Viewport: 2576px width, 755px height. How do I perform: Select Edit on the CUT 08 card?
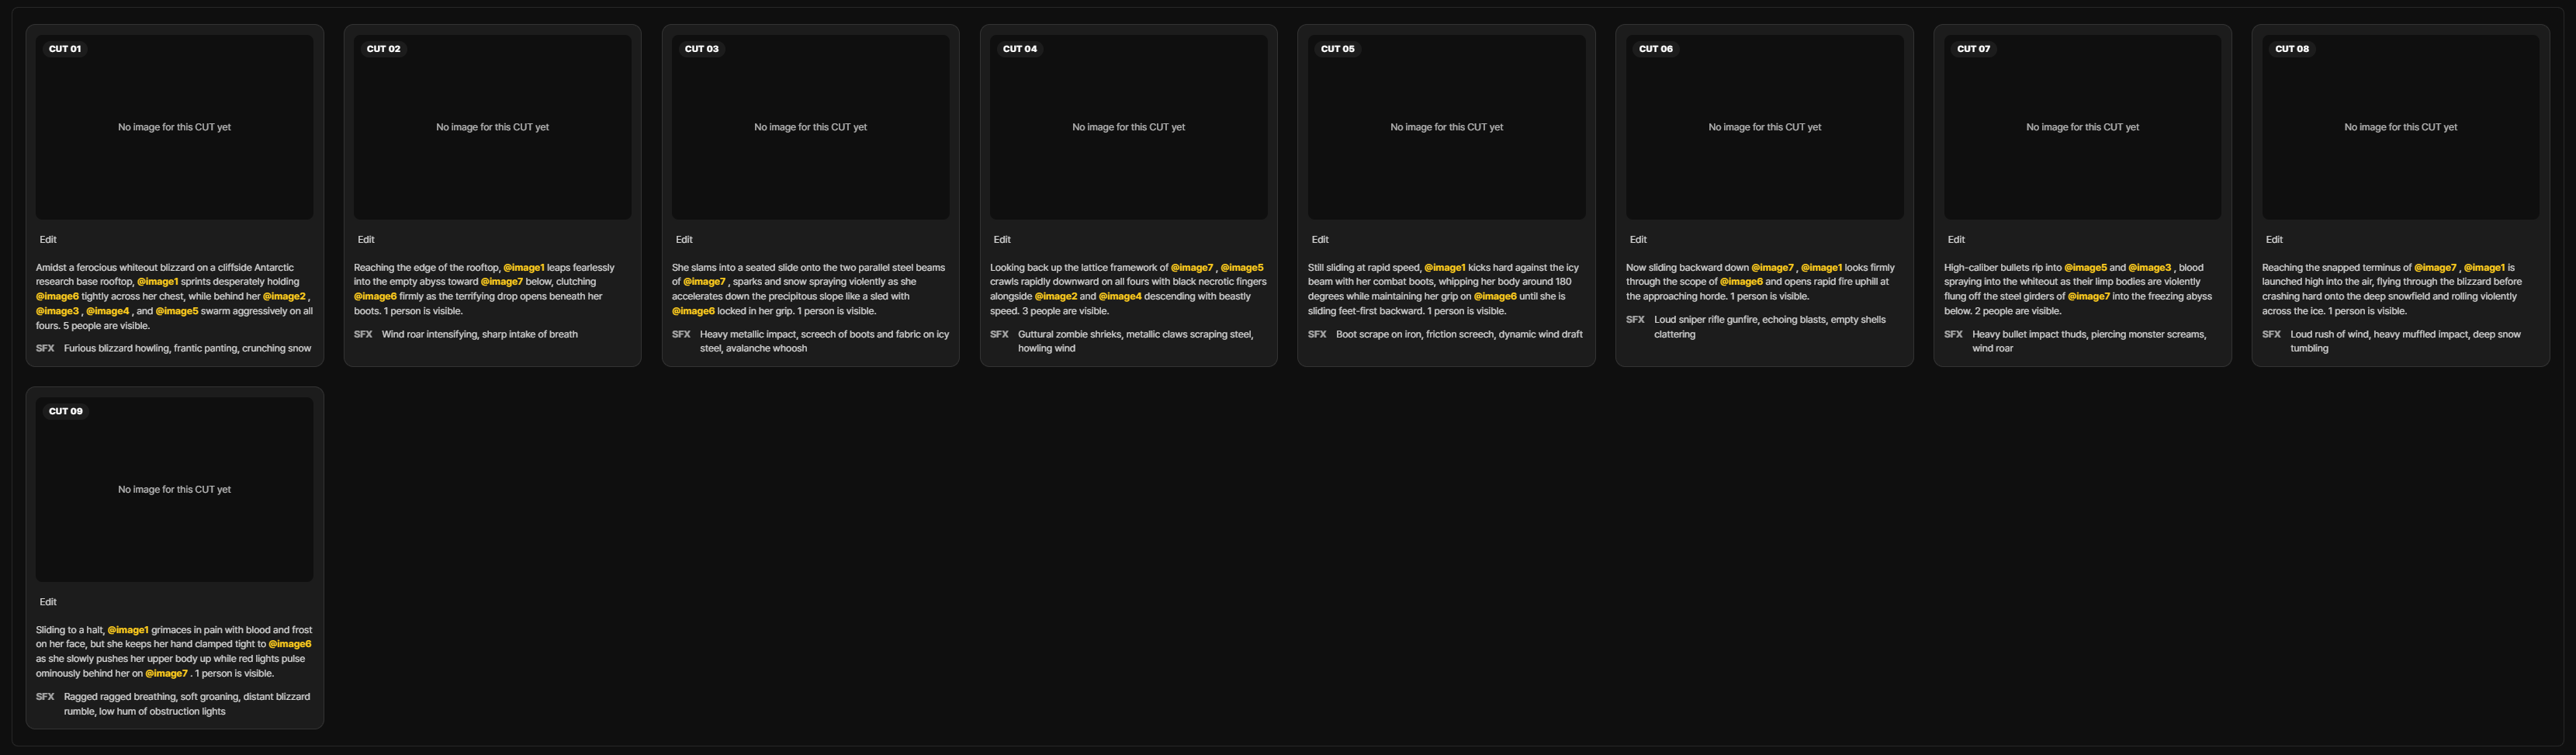tap(2274, 240)
